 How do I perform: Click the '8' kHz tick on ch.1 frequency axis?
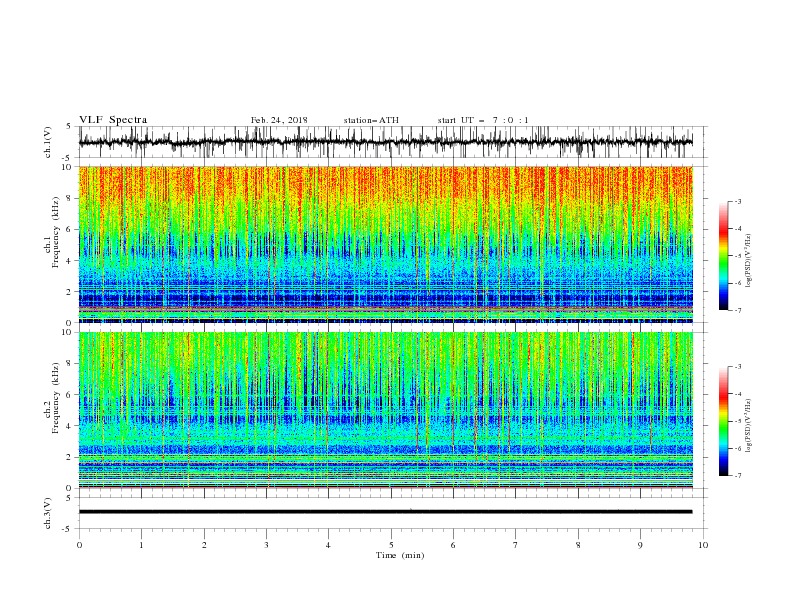coord(70,198)
